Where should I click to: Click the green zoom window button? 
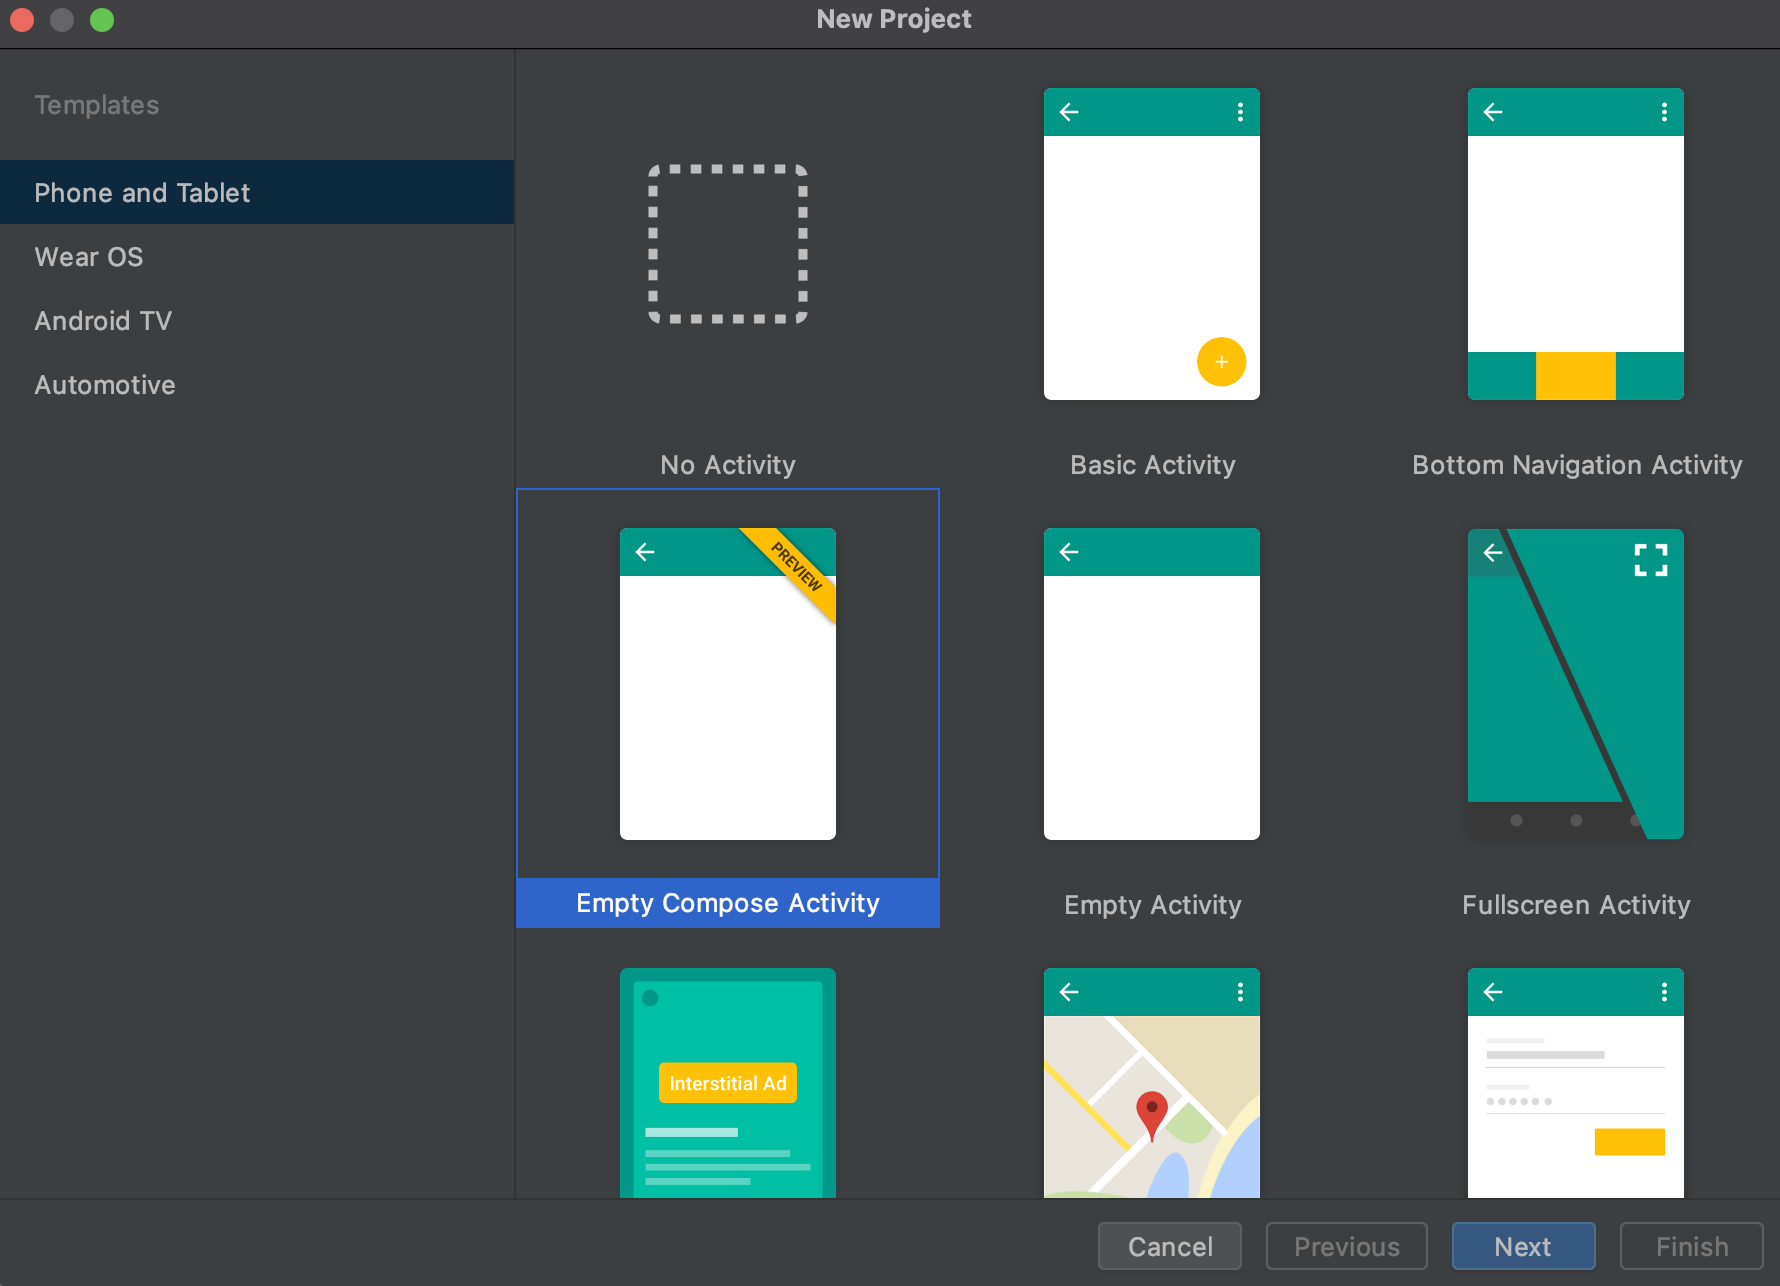click(102, 20)
